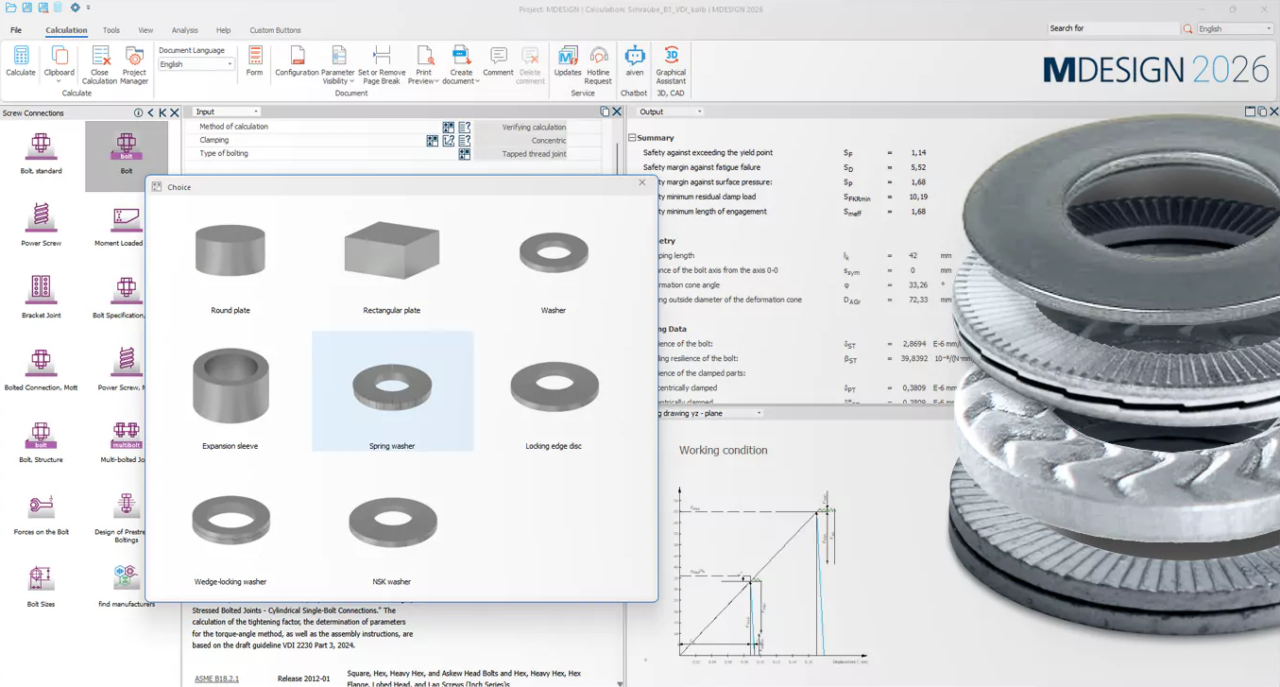
Task: Select Bolt, standard module
Action: 41,153
